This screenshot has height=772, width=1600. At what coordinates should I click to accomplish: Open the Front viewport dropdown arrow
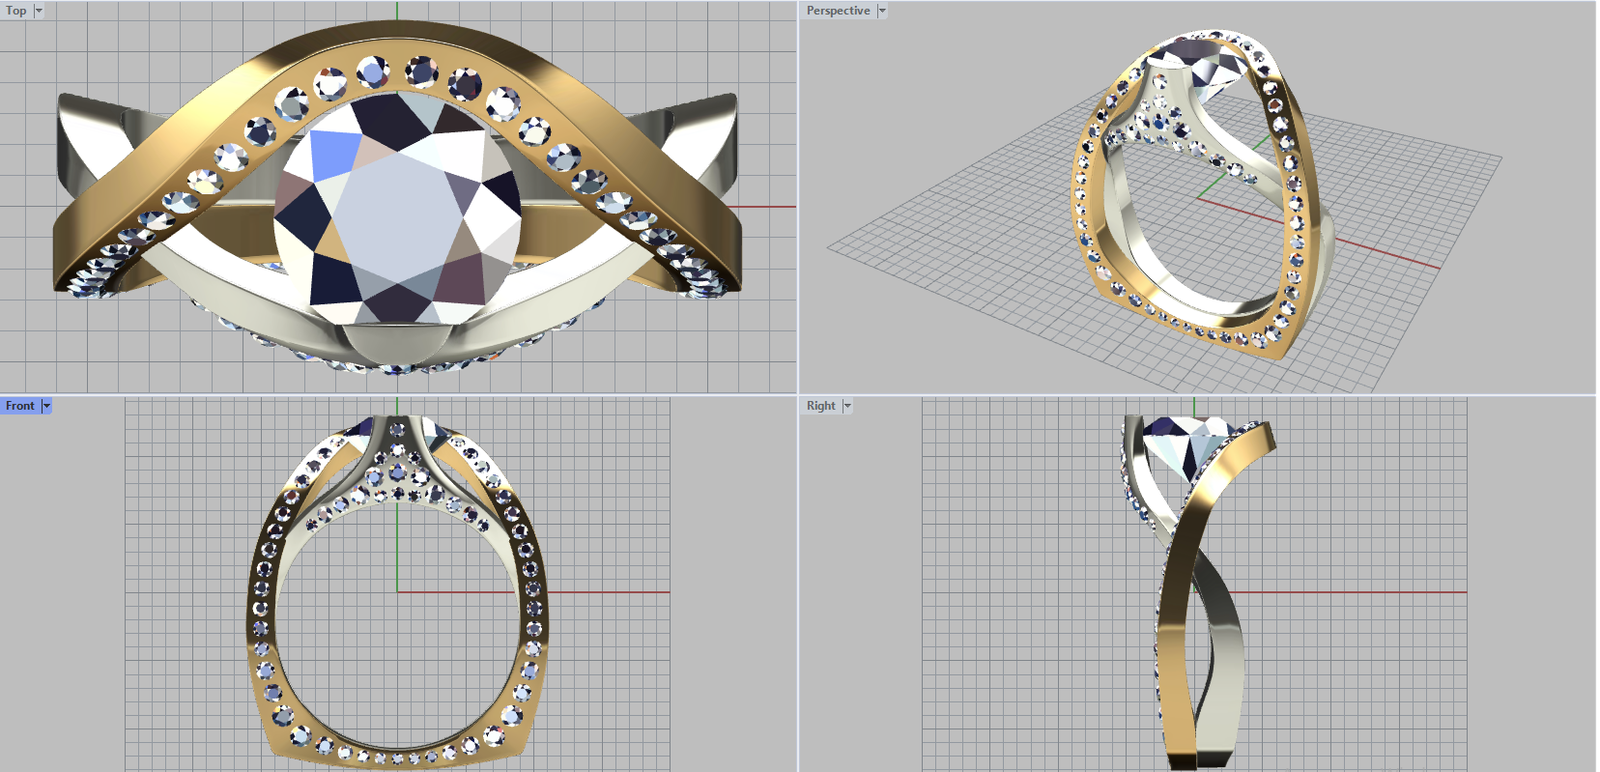(46, 406)
